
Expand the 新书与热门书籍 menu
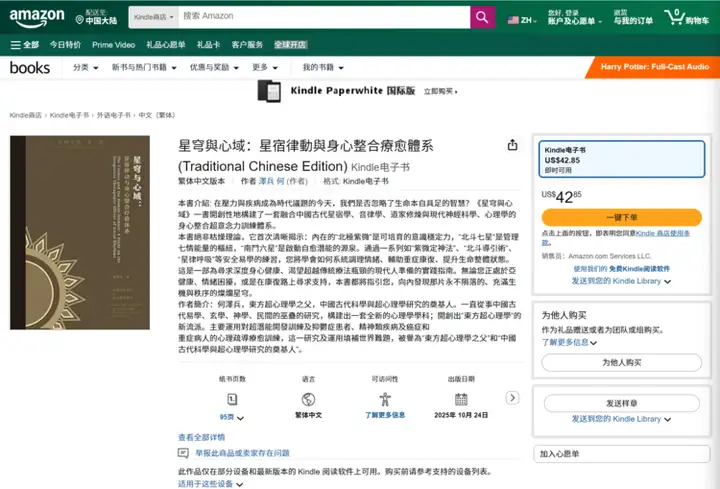click(x=144, y=67)
